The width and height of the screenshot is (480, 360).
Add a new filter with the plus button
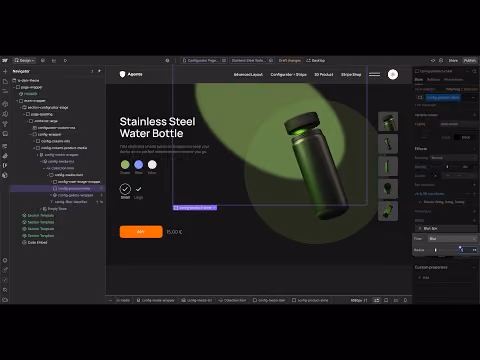[474, 220]
